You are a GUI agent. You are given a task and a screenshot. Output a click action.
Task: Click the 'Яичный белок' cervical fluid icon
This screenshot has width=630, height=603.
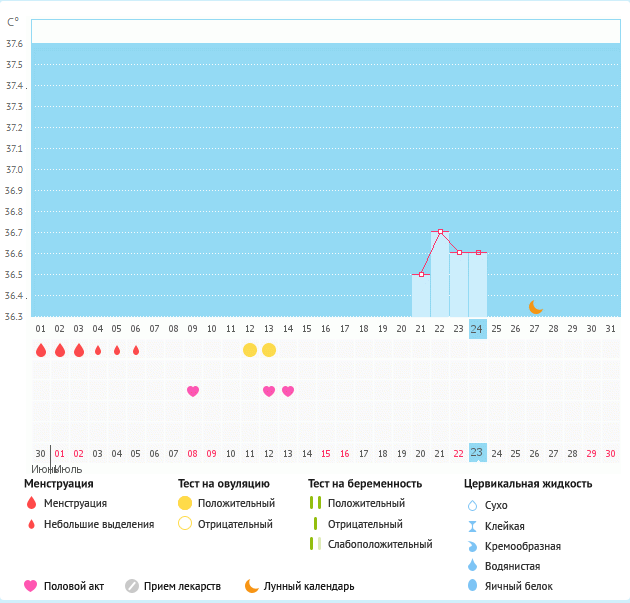click(x=473, y=586)
